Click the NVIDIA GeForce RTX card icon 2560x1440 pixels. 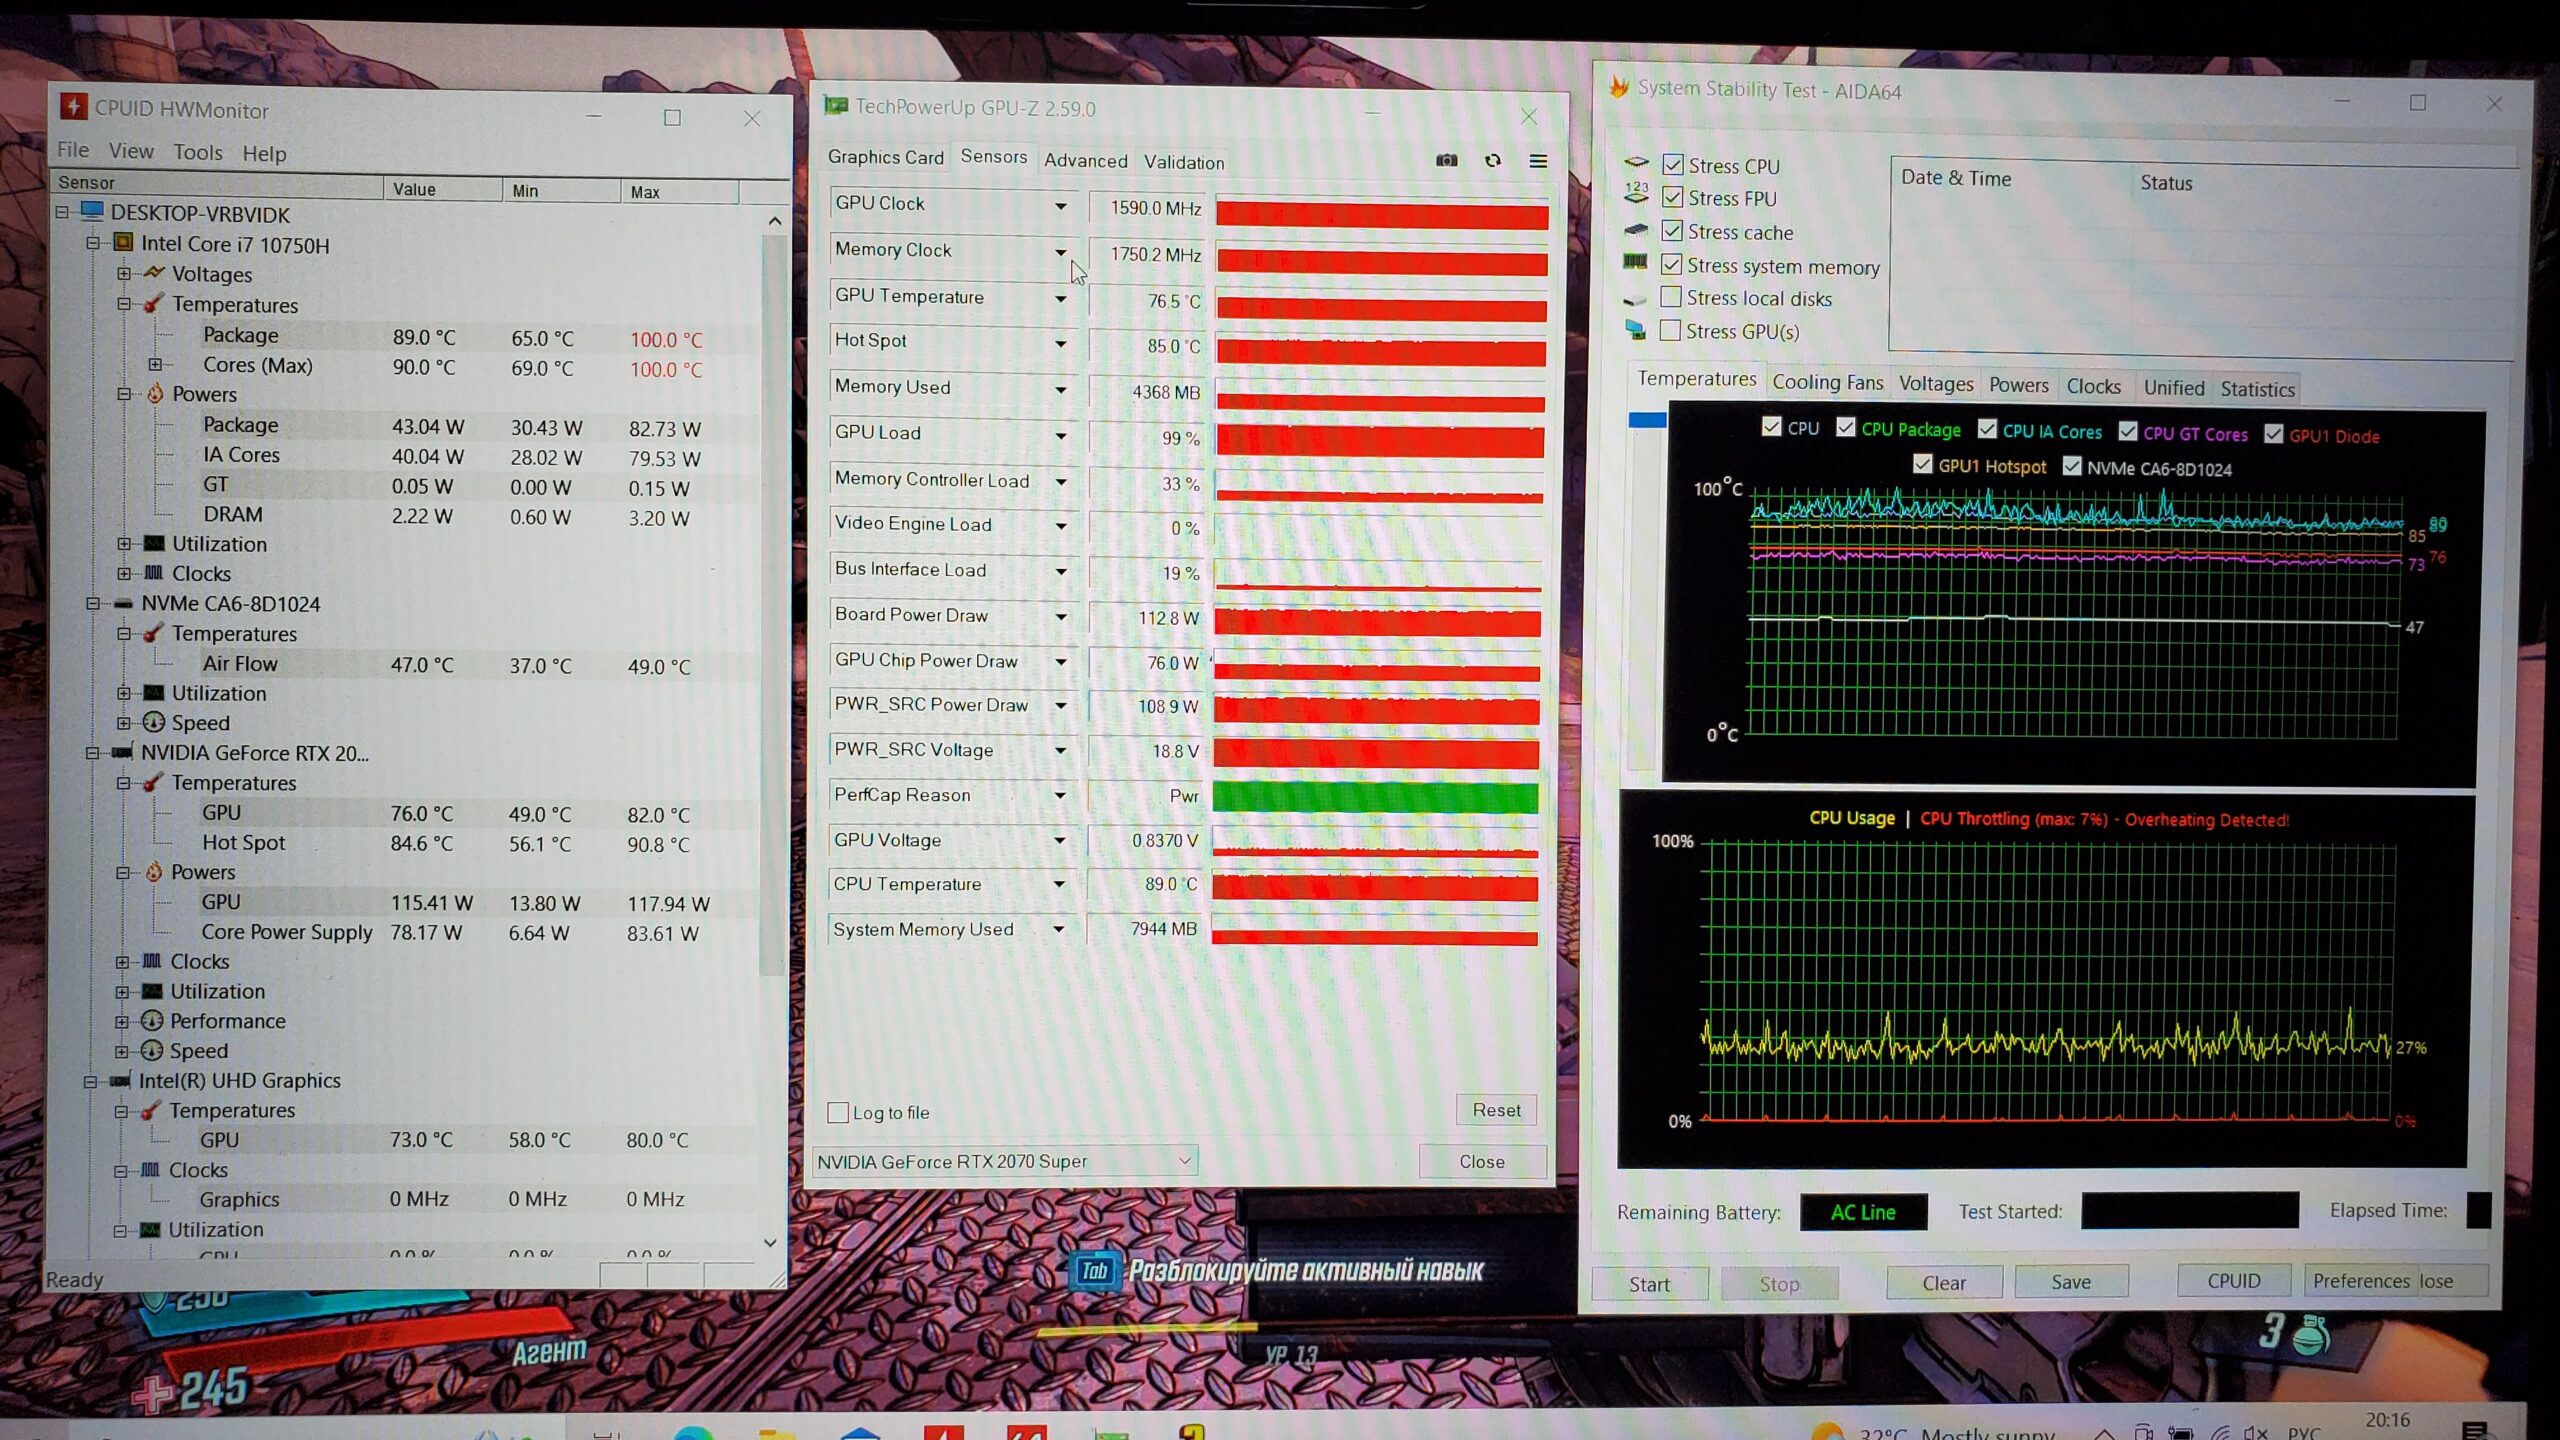coord(122,753)
